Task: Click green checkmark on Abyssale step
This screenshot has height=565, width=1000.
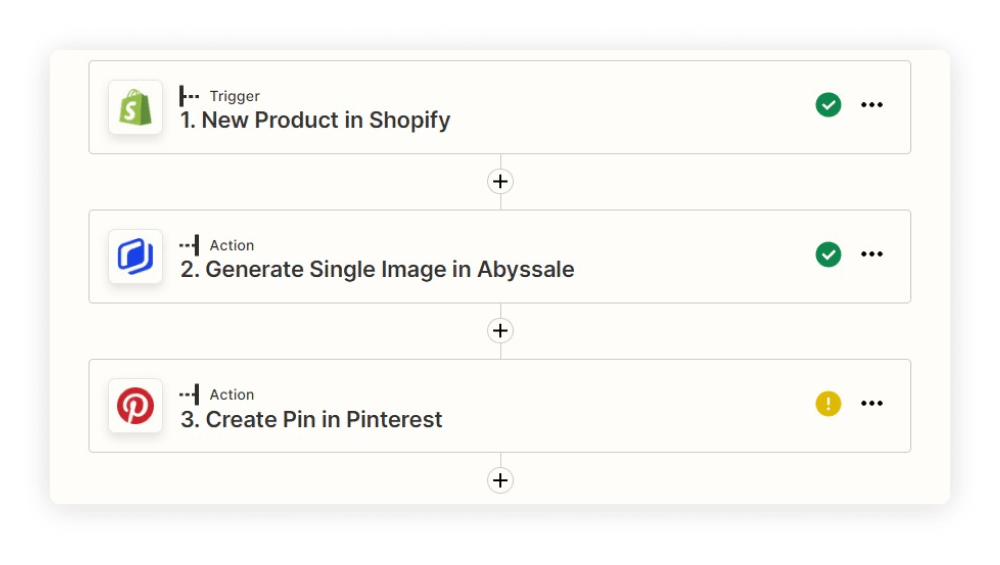Action: click(828, 254)
